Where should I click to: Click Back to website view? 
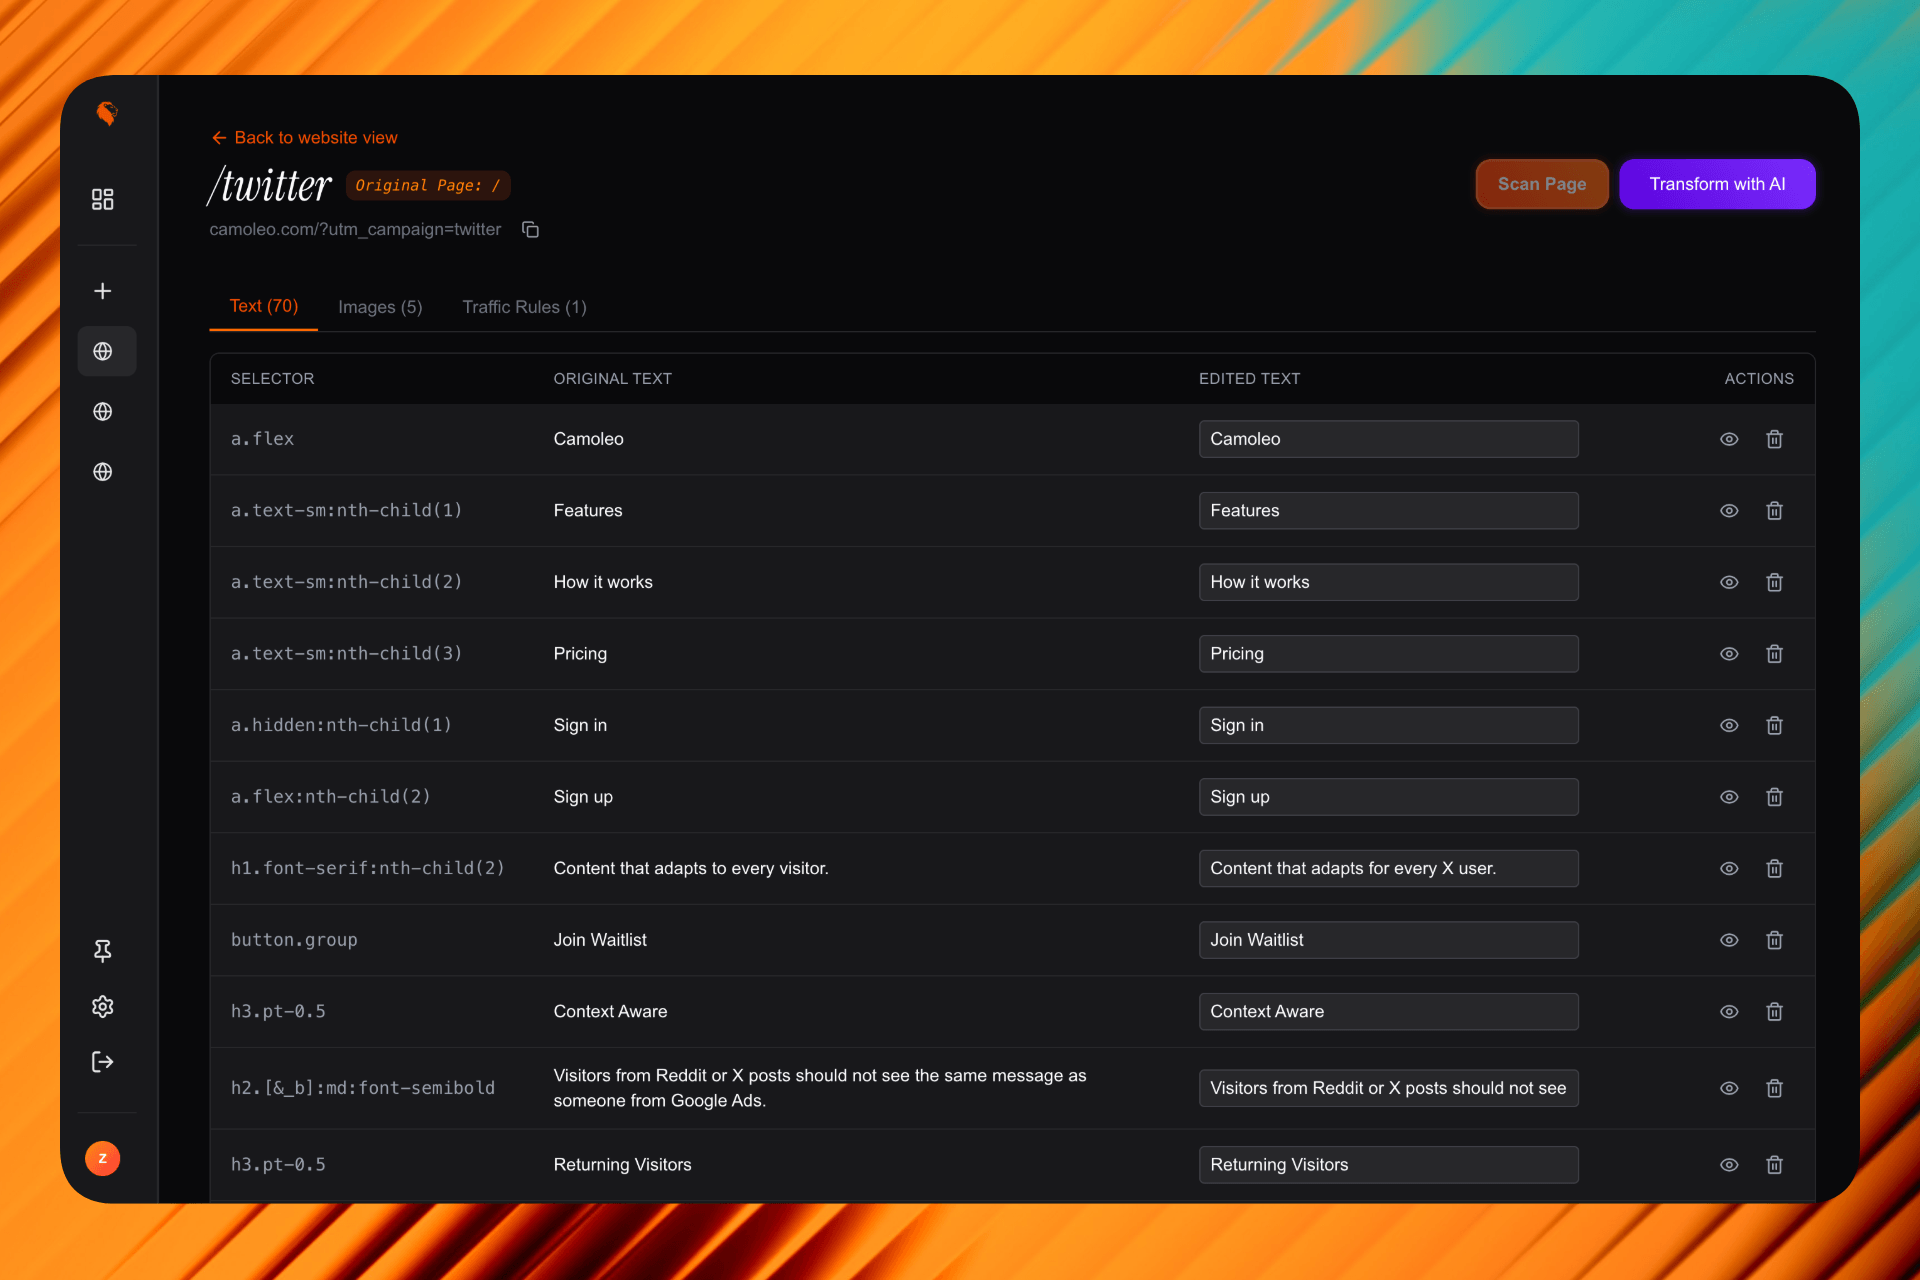[x=304, y=137]
